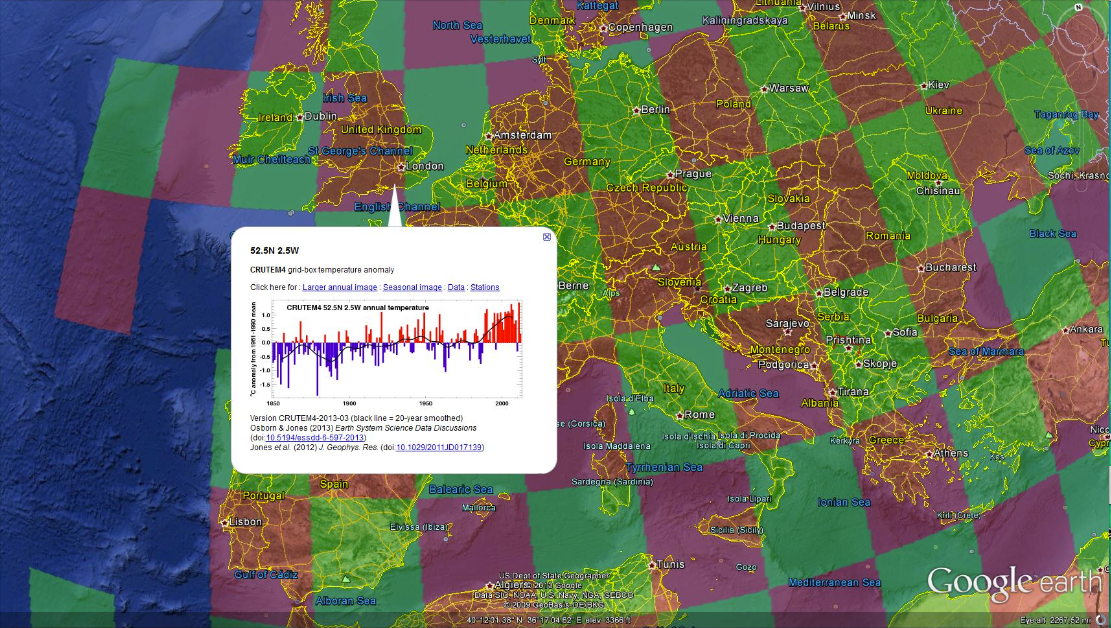Follow the 10.5194/essdd-6-597-2013 DOI link
1111x628 pixels.
313,437
